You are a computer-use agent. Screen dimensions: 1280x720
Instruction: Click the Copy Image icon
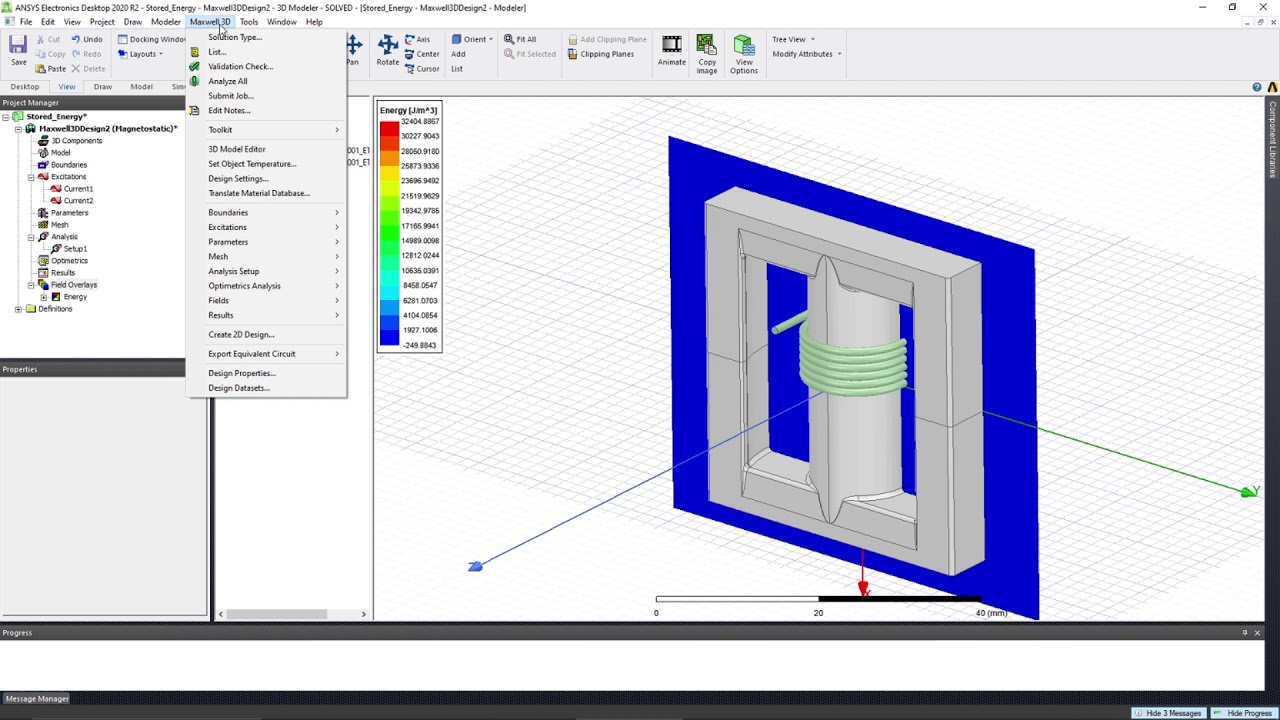click(x=707, y=45)
